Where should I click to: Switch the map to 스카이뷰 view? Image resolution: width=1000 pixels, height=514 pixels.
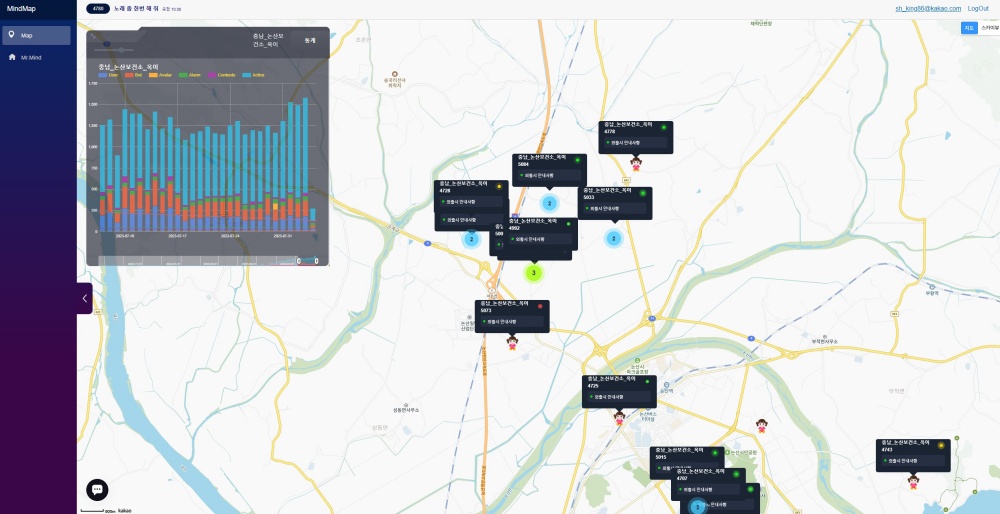tap(990, 28)
